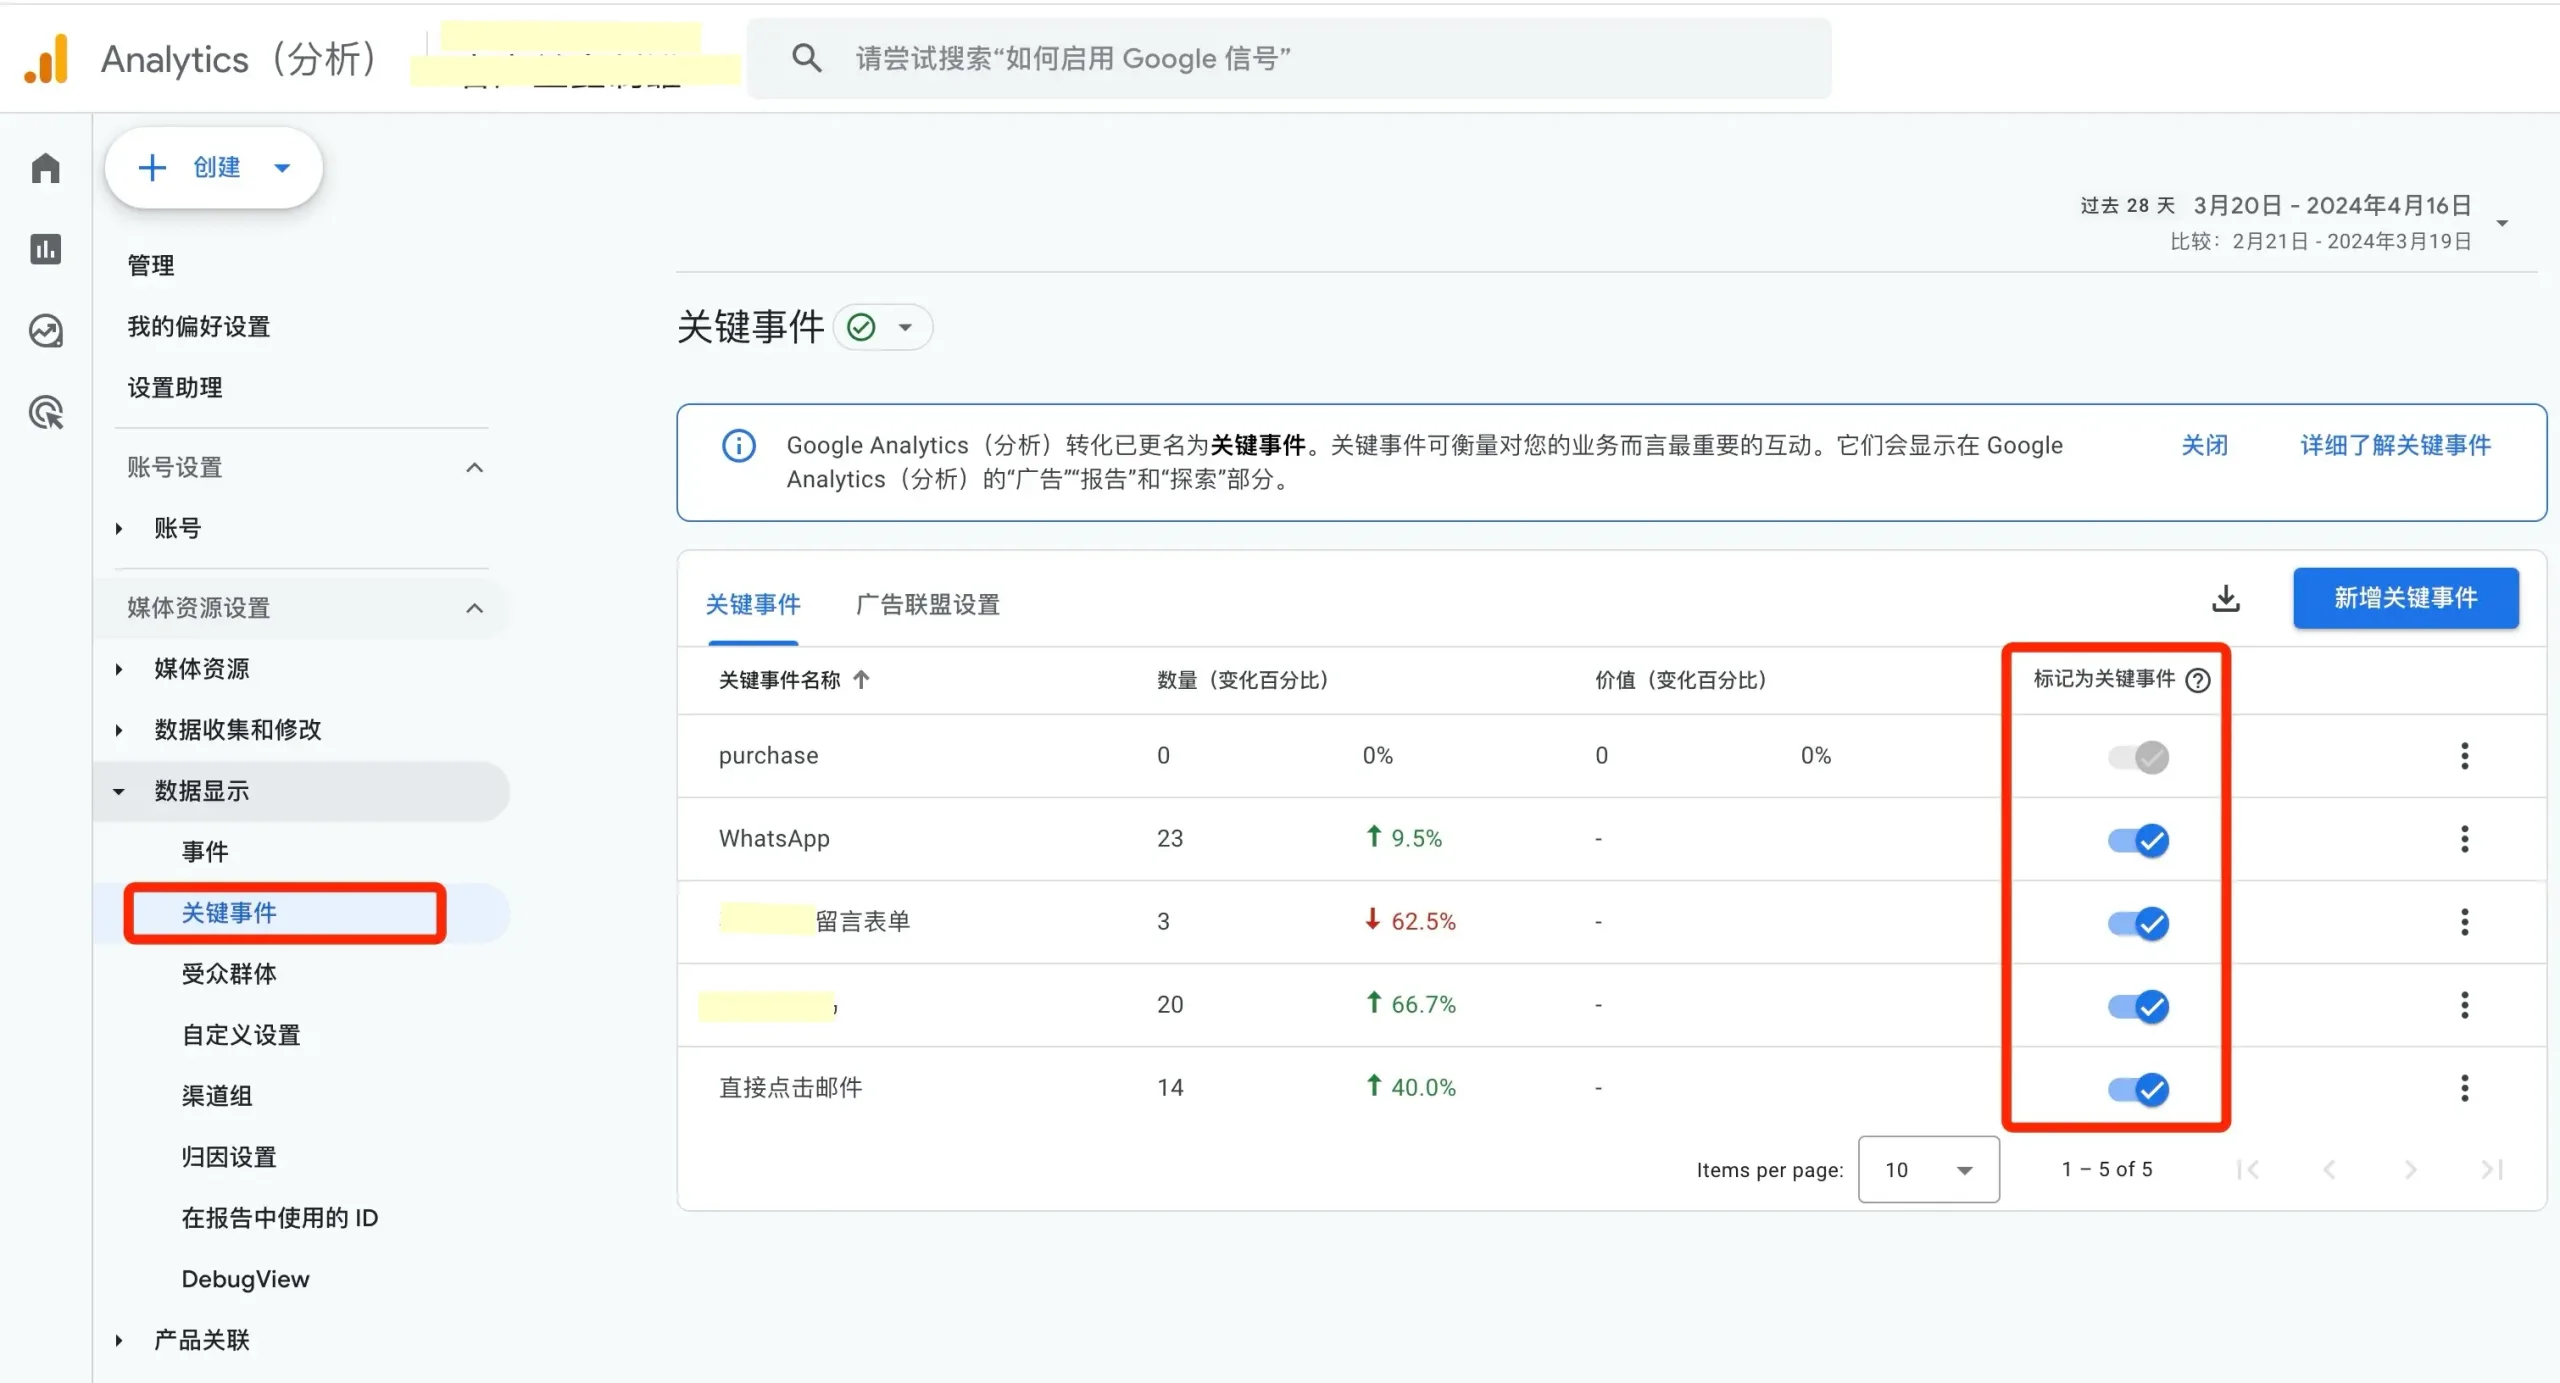Screen dimensions: 2560x1383
Task: Toggle key event switch for row with 20
Action: 2138,1007
